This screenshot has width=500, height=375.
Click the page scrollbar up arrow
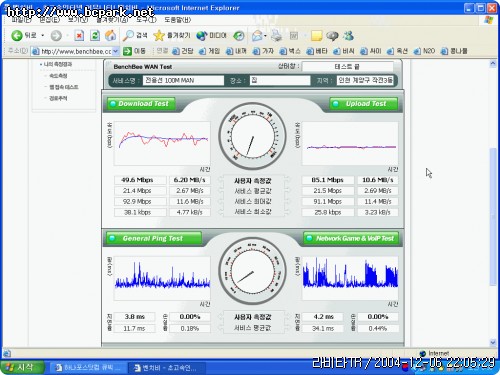click(493, 64)
